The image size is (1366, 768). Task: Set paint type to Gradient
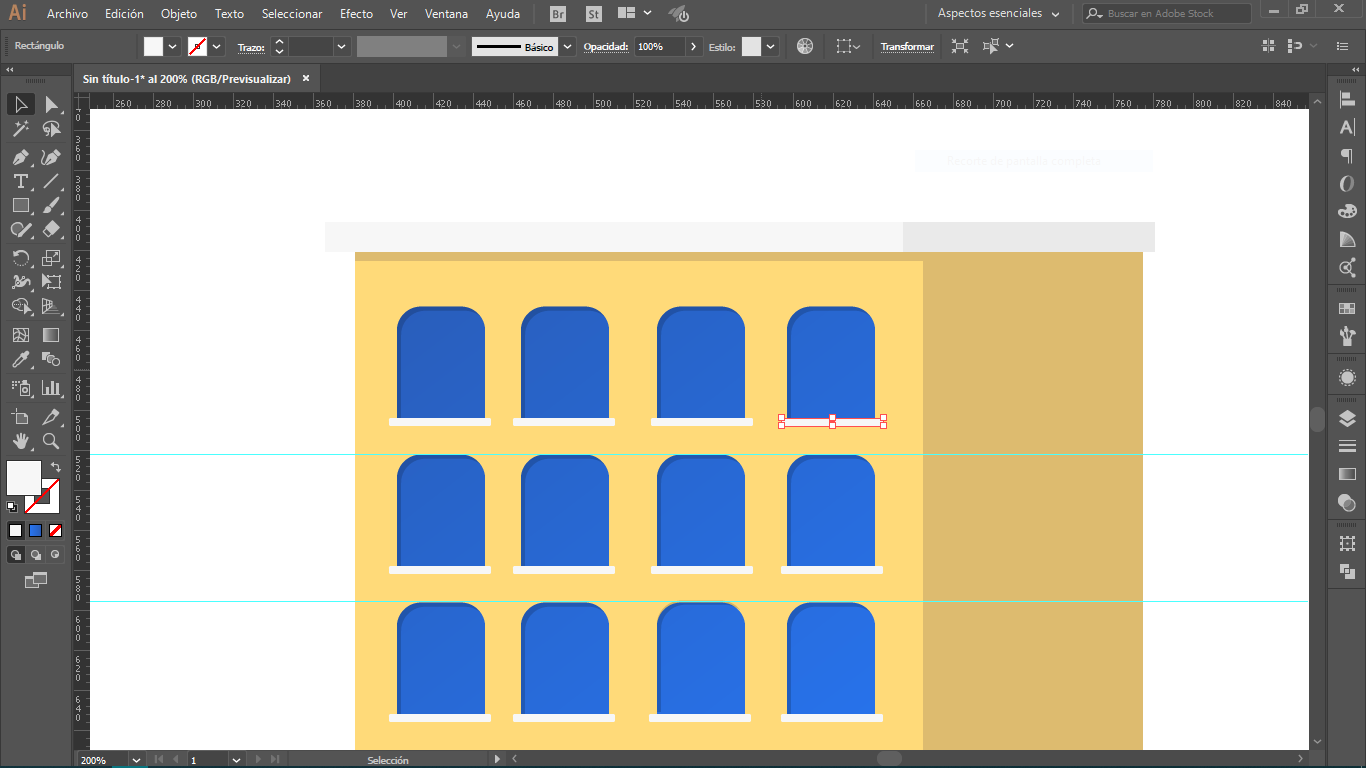point(35,530)
